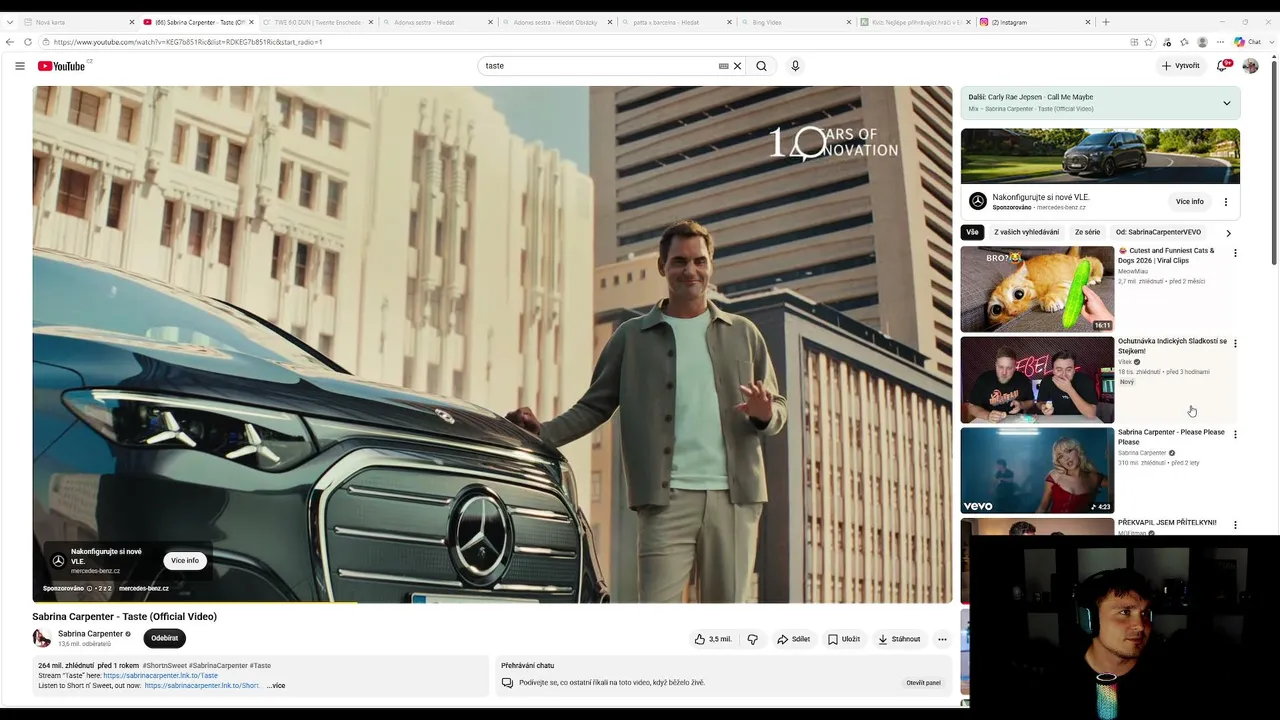Bookmark this page with the star icon
Screen dimensions: 1280x720
[1148, 42]
